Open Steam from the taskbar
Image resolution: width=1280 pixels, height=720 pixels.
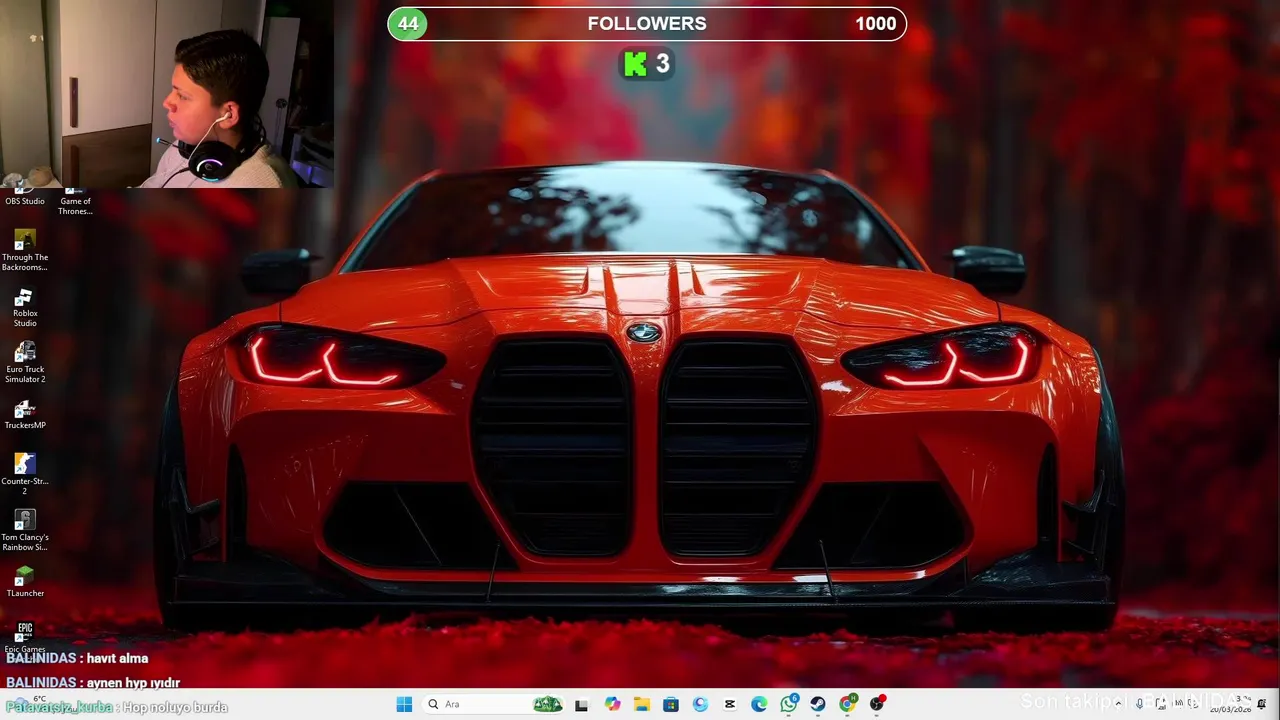click(x=818, y=704)
